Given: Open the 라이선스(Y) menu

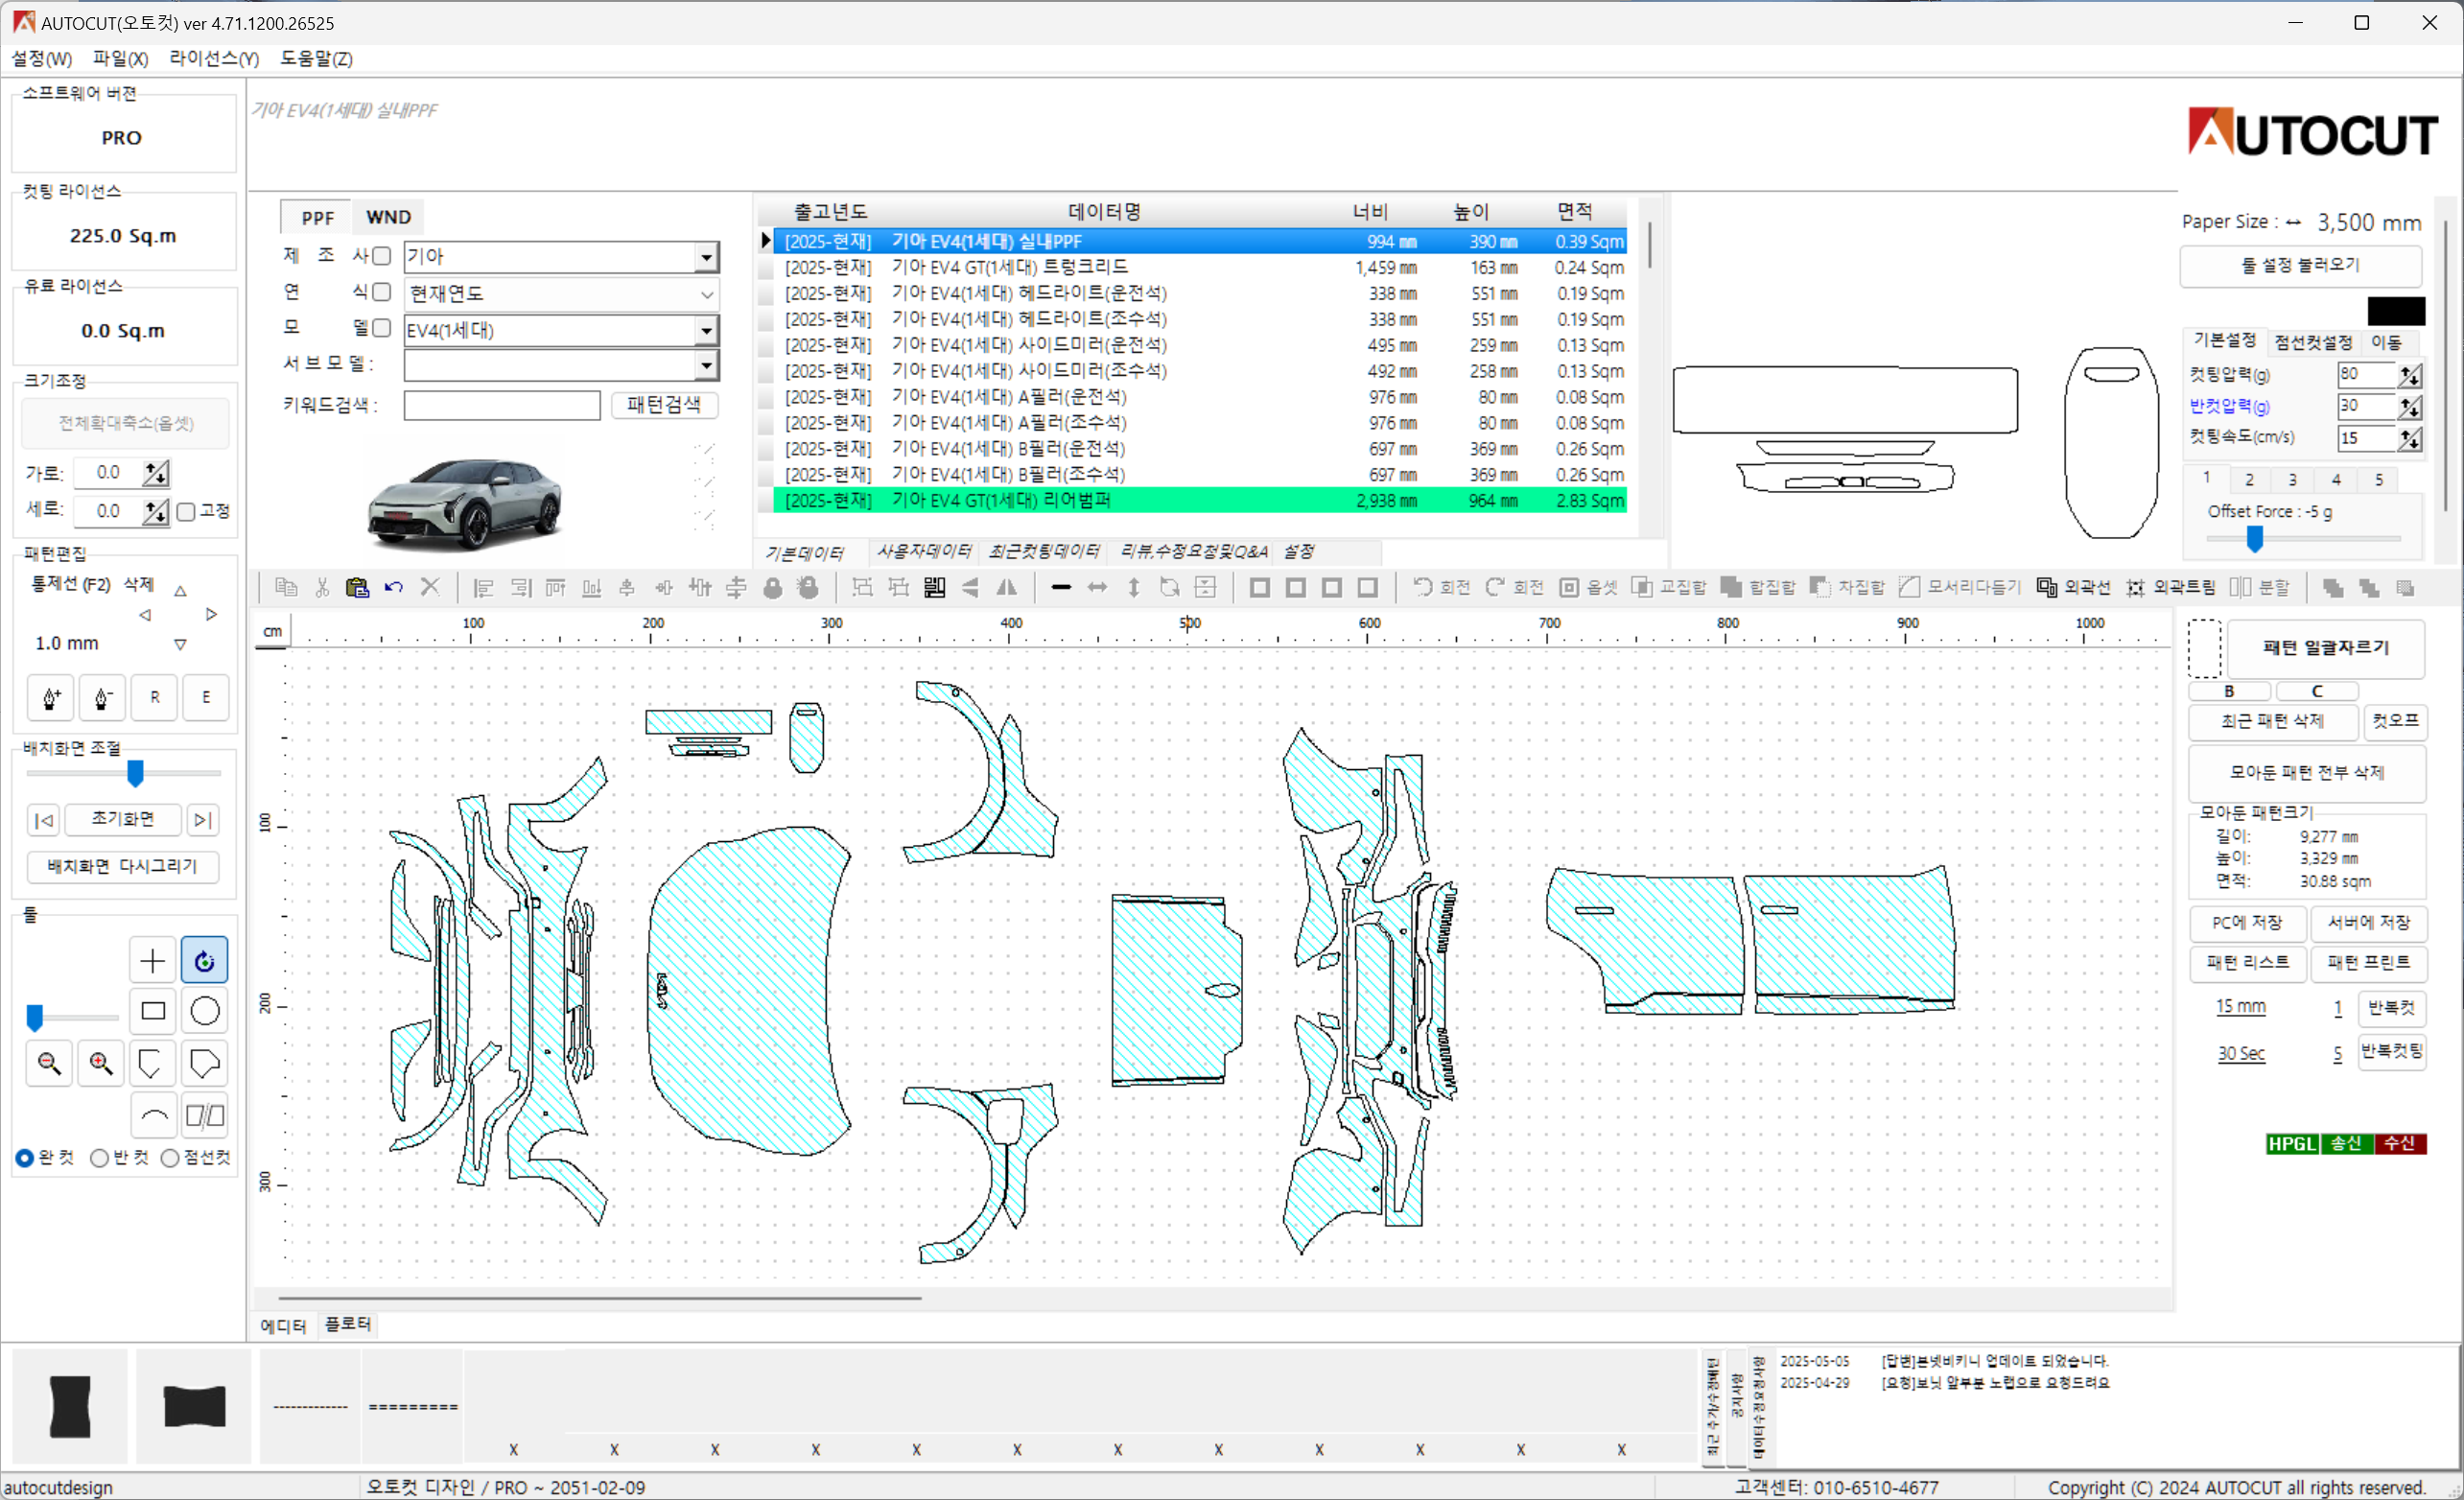Looking at the screenshot, I should coord(214,59).
